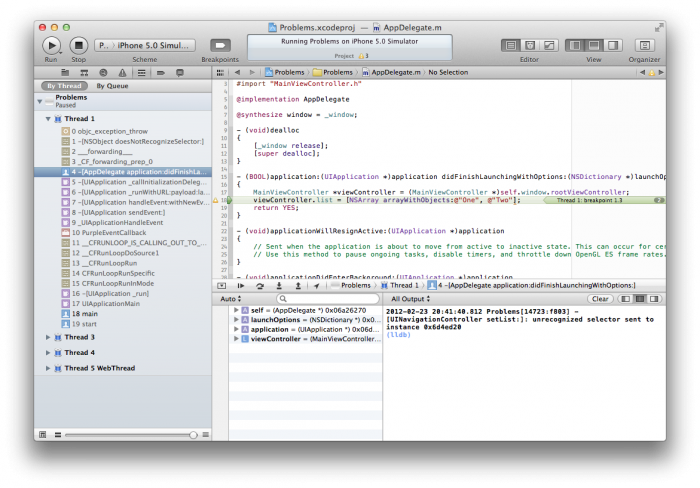Open the Auto variables scope popup
This screenshot has width=700, height=488.
(x=231, y=299)
